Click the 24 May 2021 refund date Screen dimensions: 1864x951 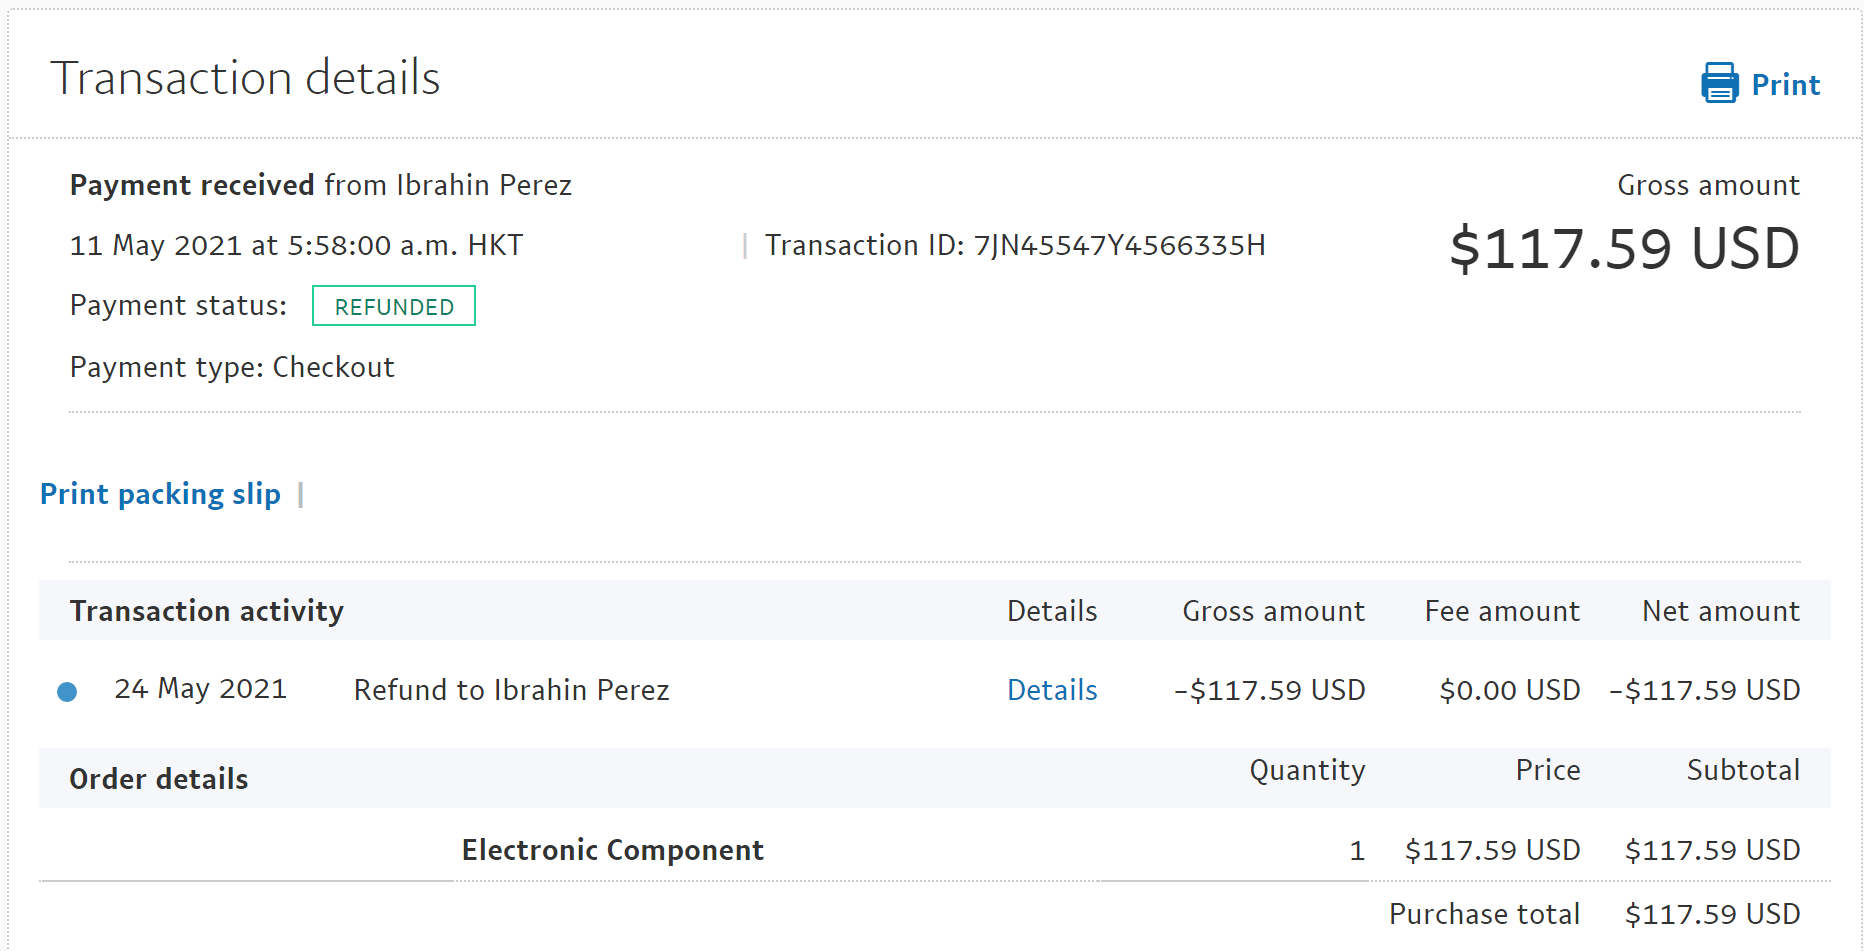[200, 689]
